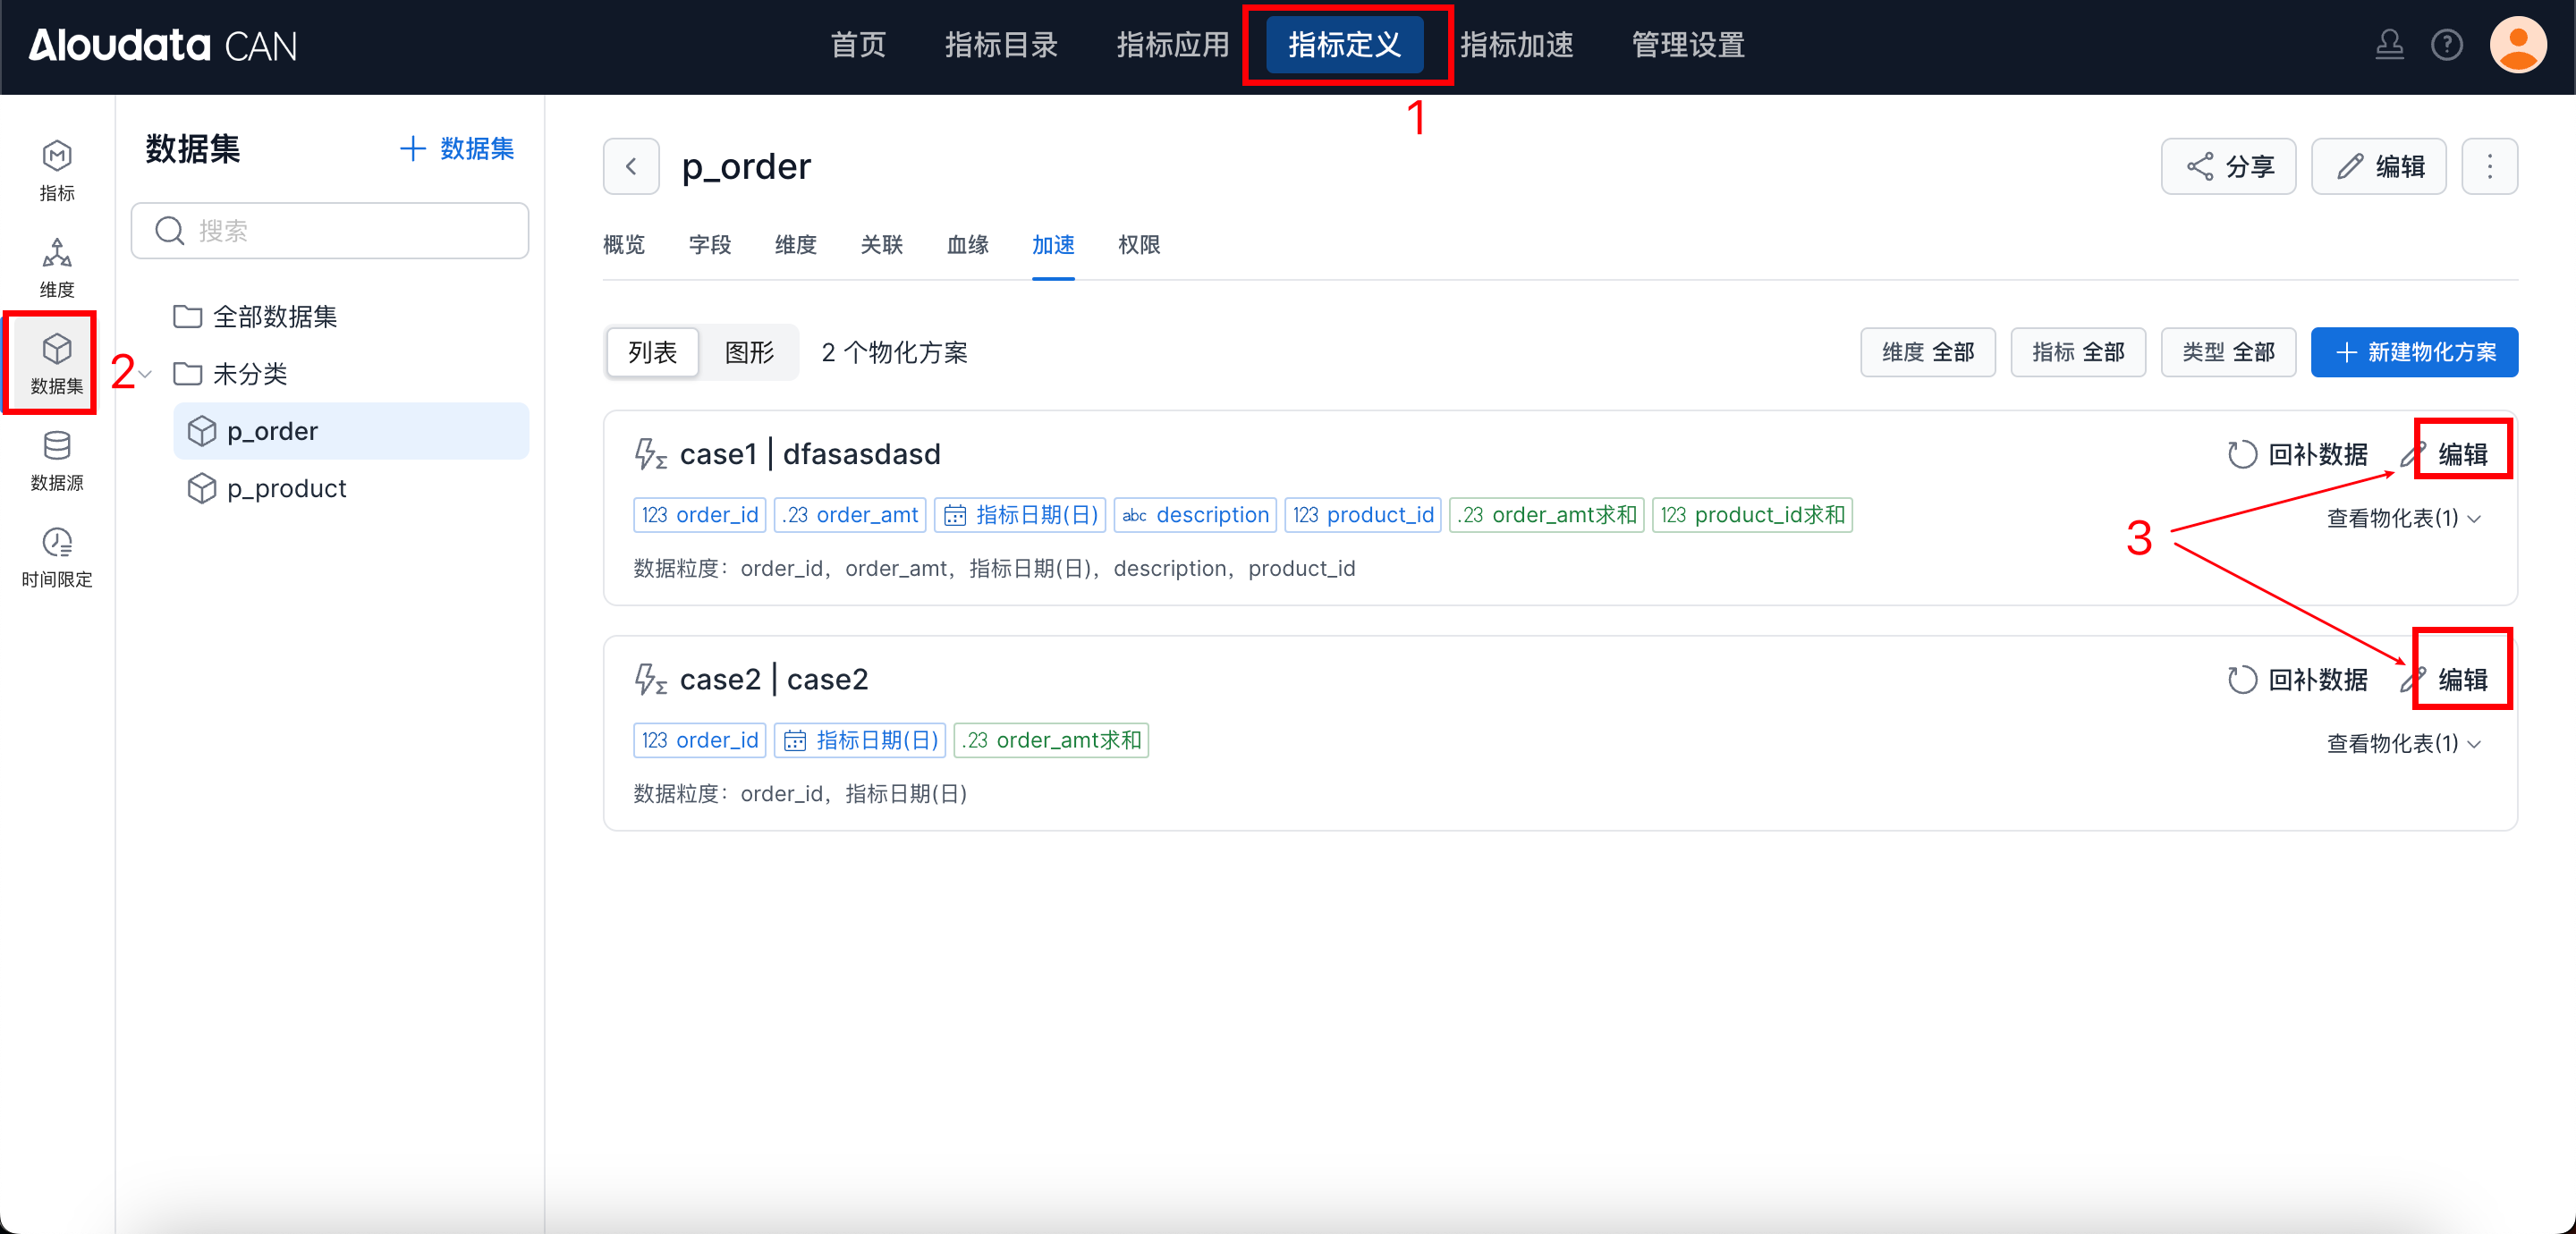The width and height of the screenshot is (2576, 1234).
Task: Switch to the 血缘 tab
Action: pyautogui.click(x=967, y=245)
